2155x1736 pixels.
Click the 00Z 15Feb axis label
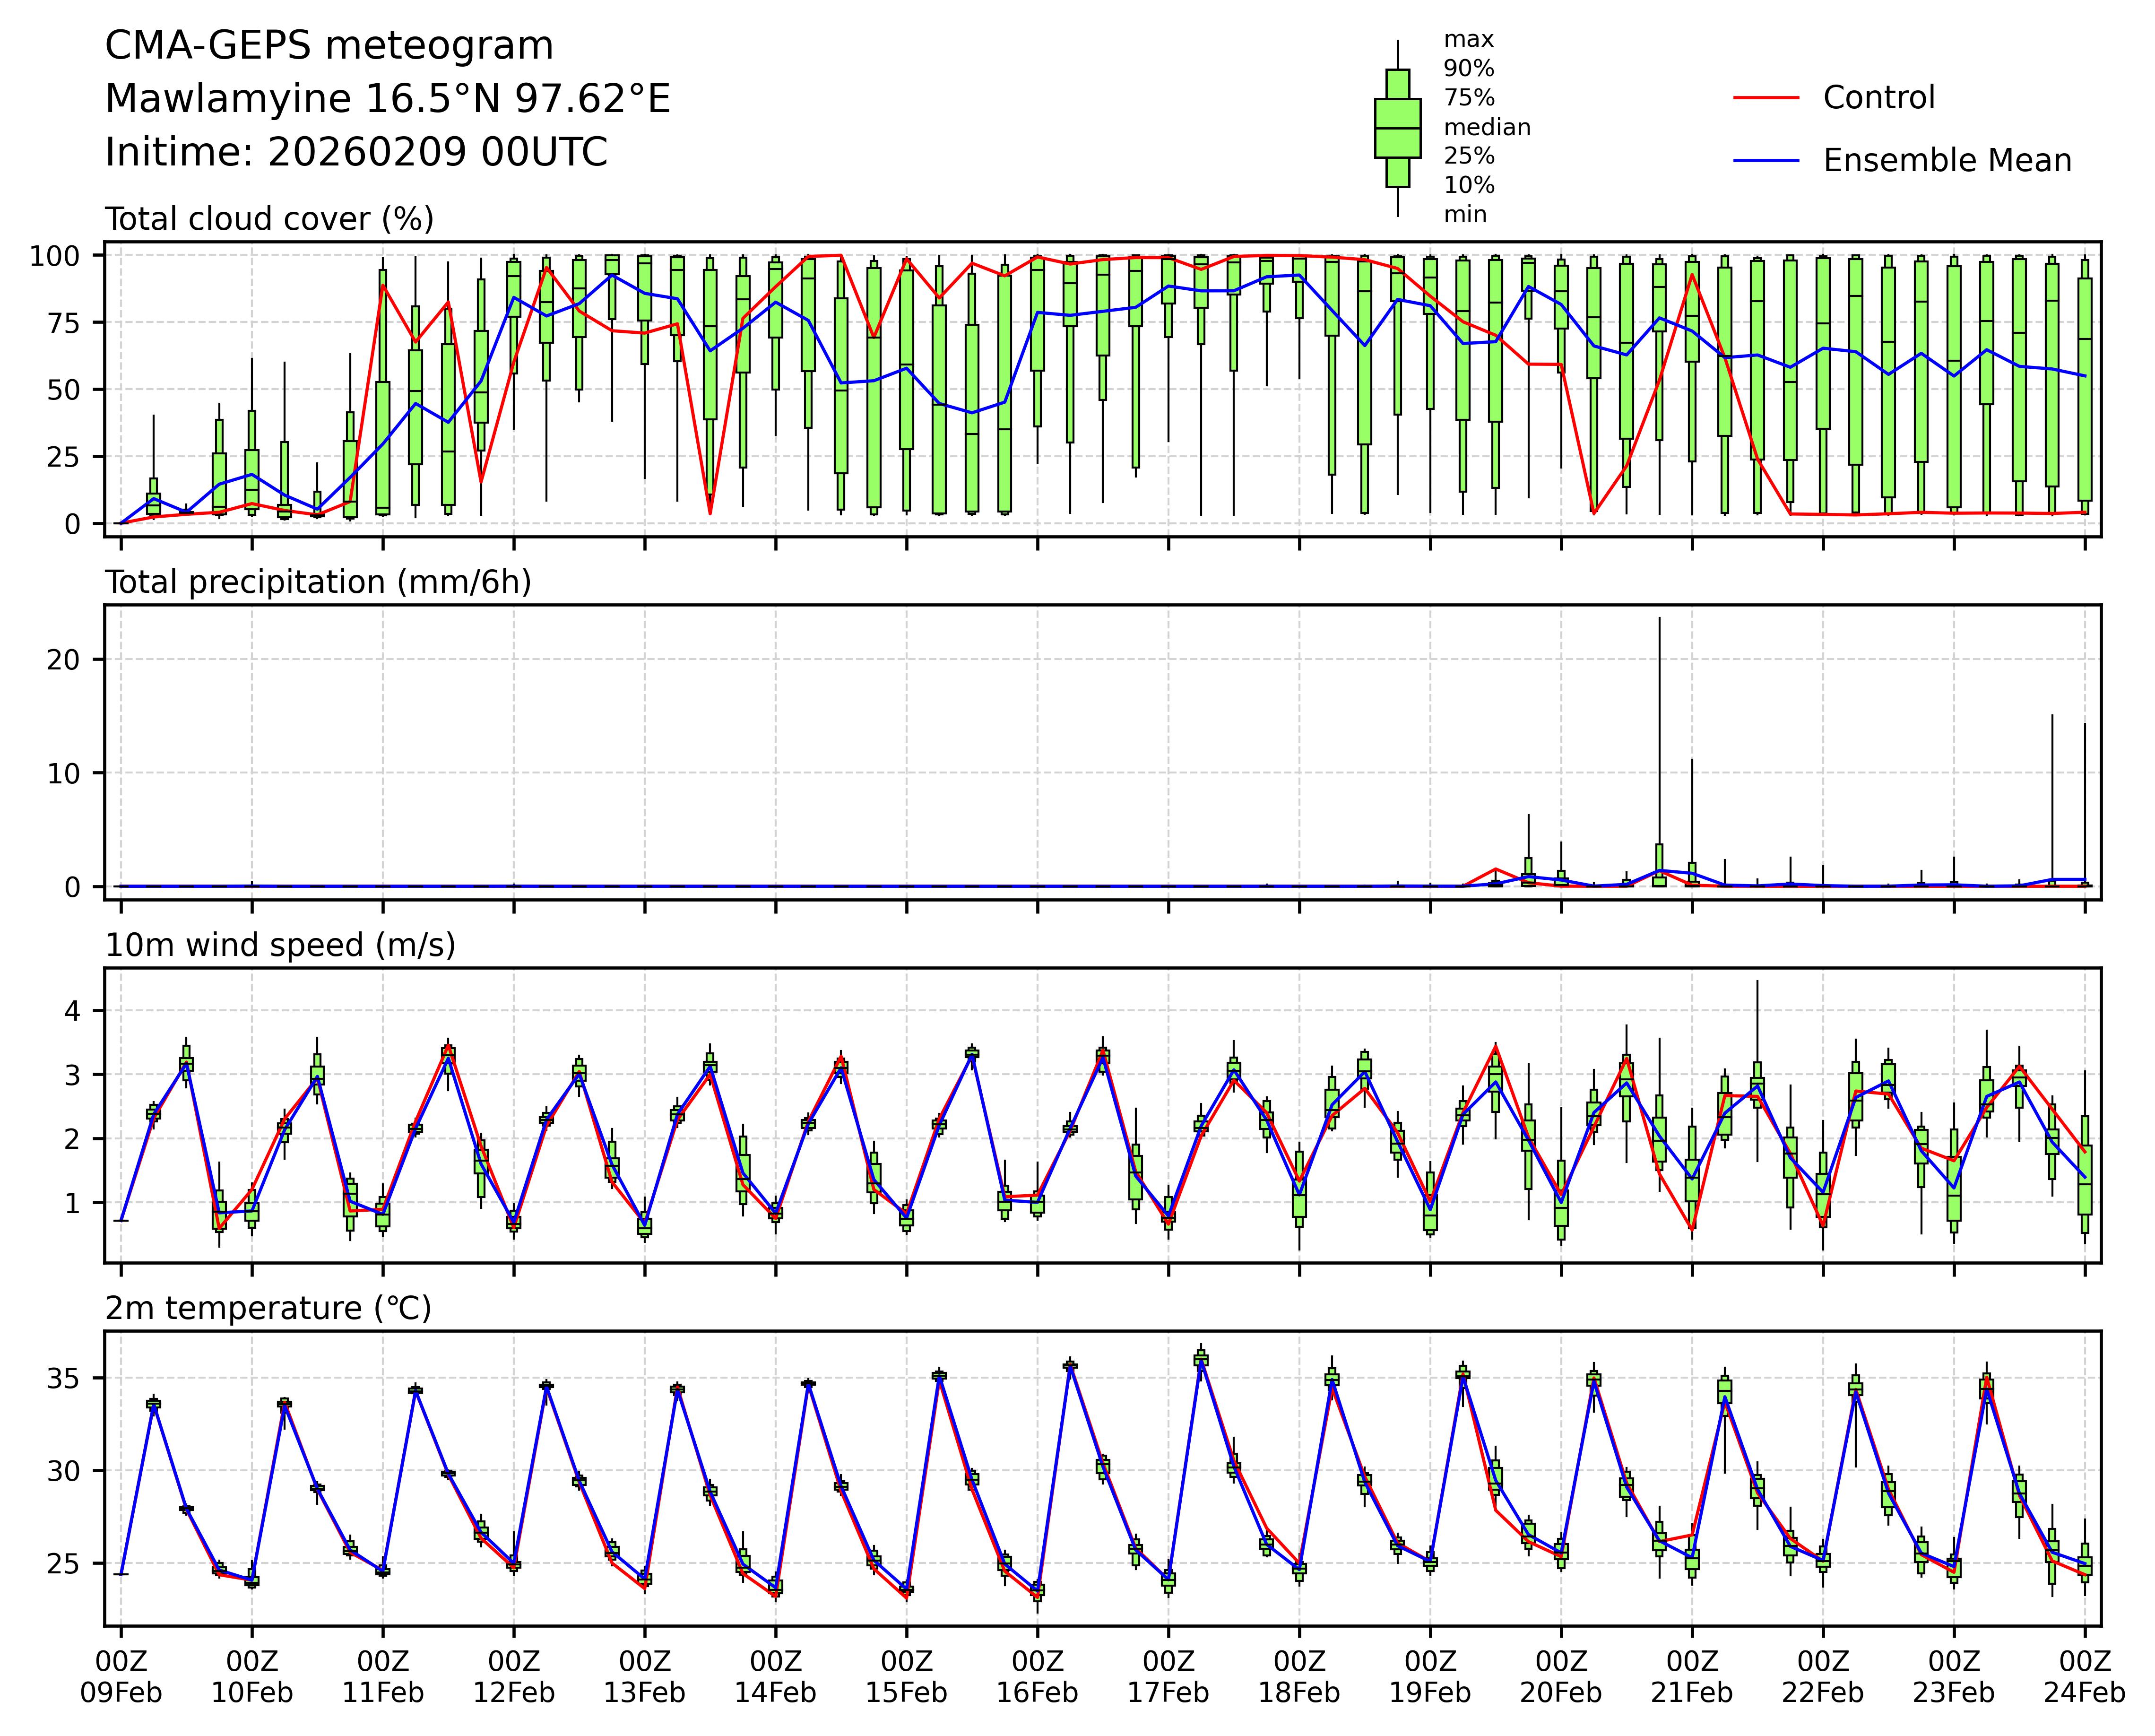(x=906, y=1677)
